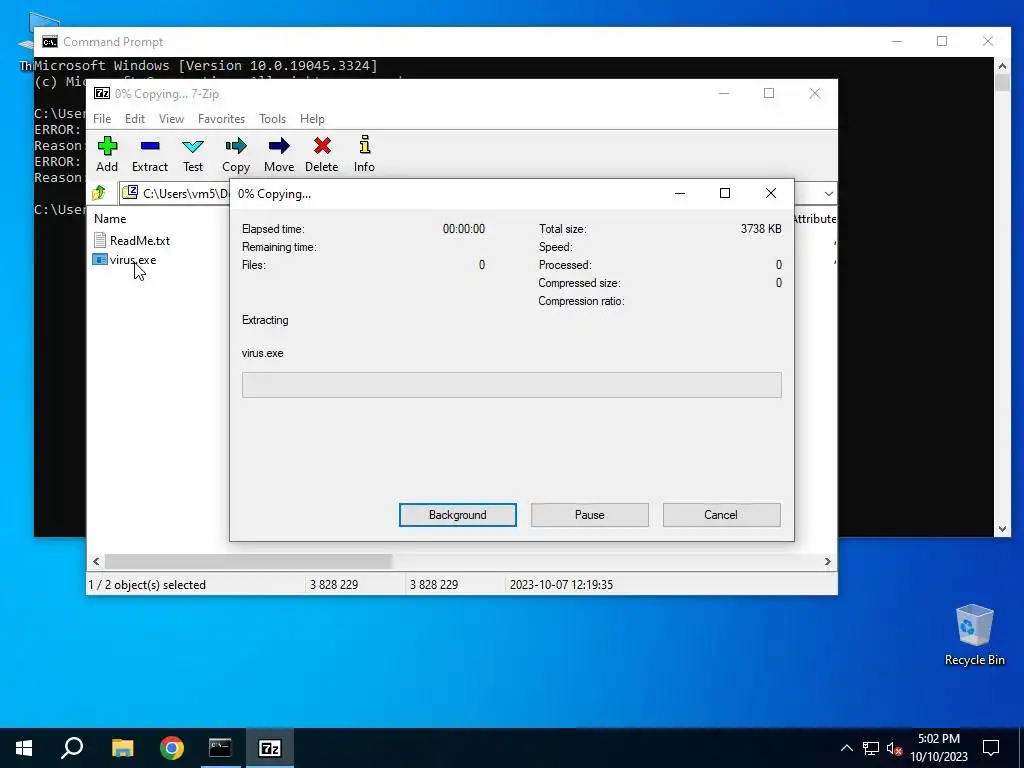This screenshot has width=1024, height=768.
Task: Close the Copying progress dialog
Action: click(771, 193)
